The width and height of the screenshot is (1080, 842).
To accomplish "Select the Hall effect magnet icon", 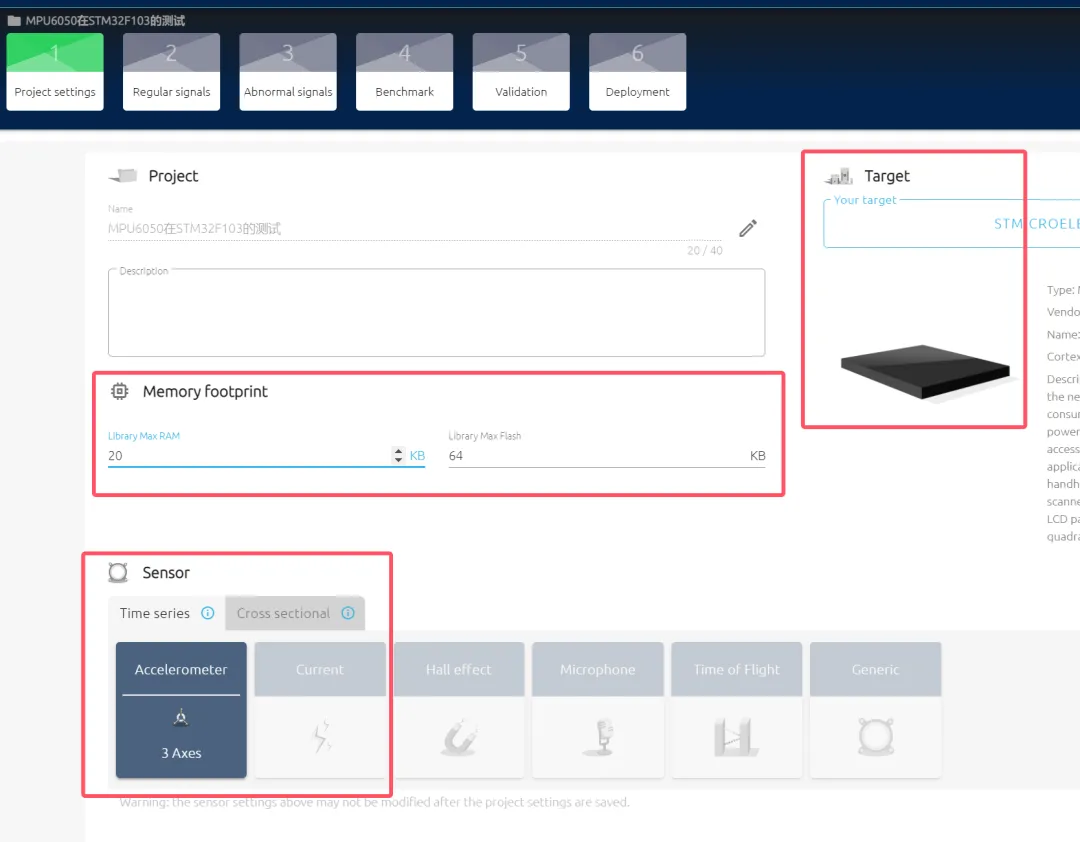I will pyautogui.click(x=459, y=738).
